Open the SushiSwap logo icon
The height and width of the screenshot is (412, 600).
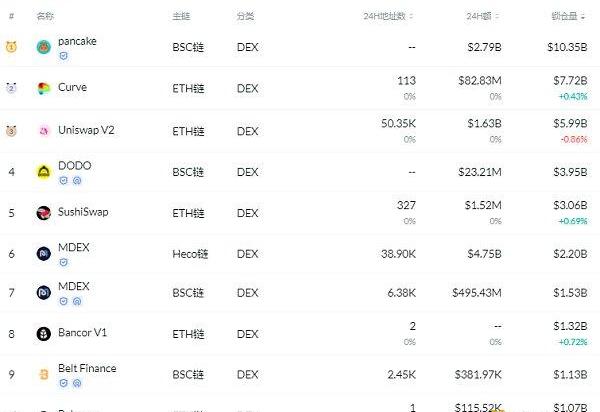44,213
